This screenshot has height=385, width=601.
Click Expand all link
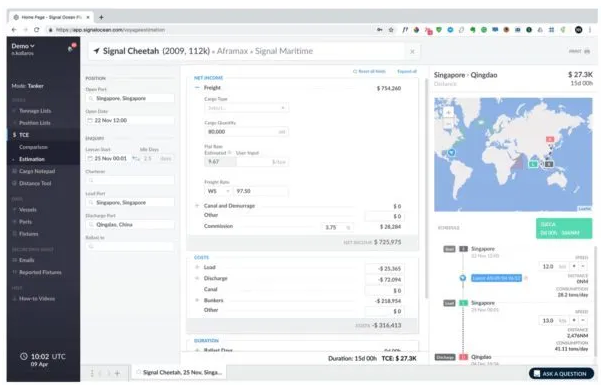407,71
